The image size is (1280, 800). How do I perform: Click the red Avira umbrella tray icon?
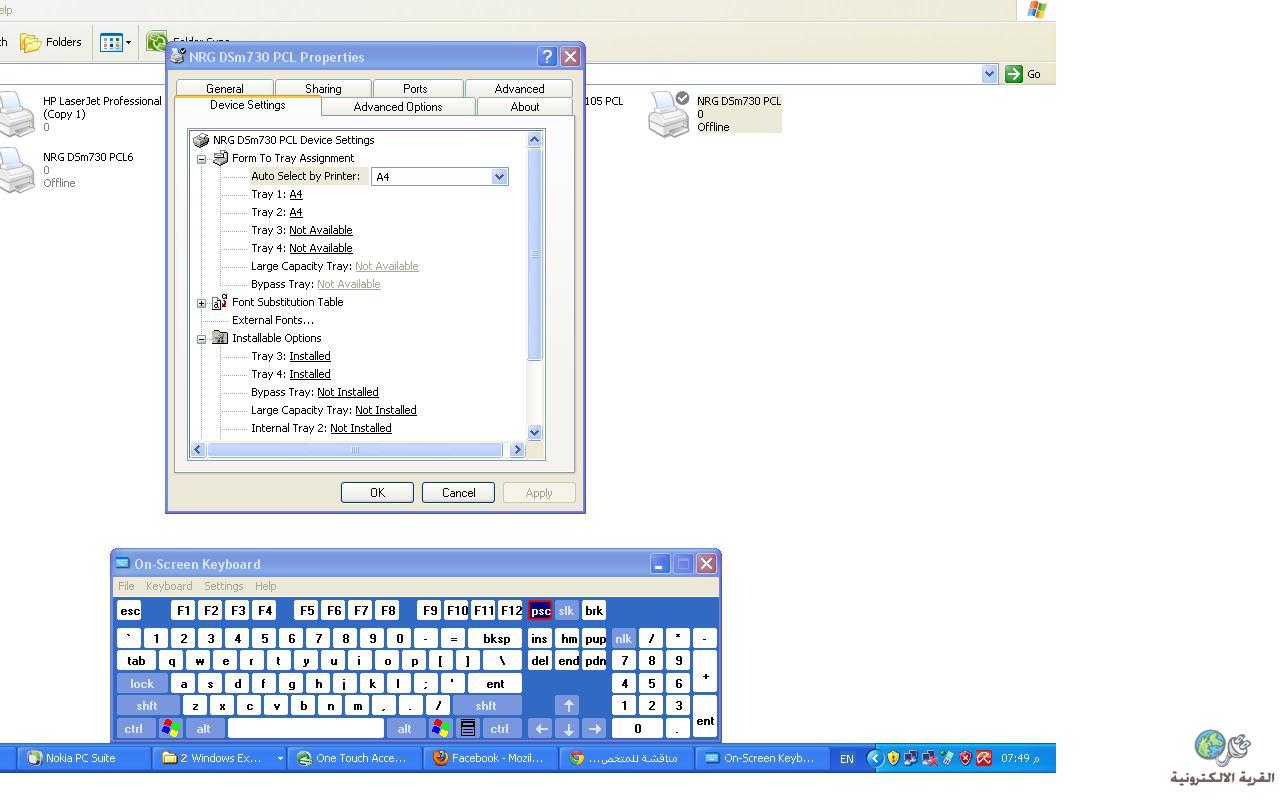pyautogui.click(x=984, y=758)
